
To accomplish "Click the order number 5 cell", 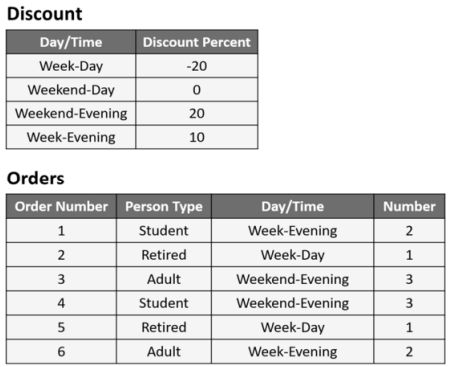I will pos(61,327).
